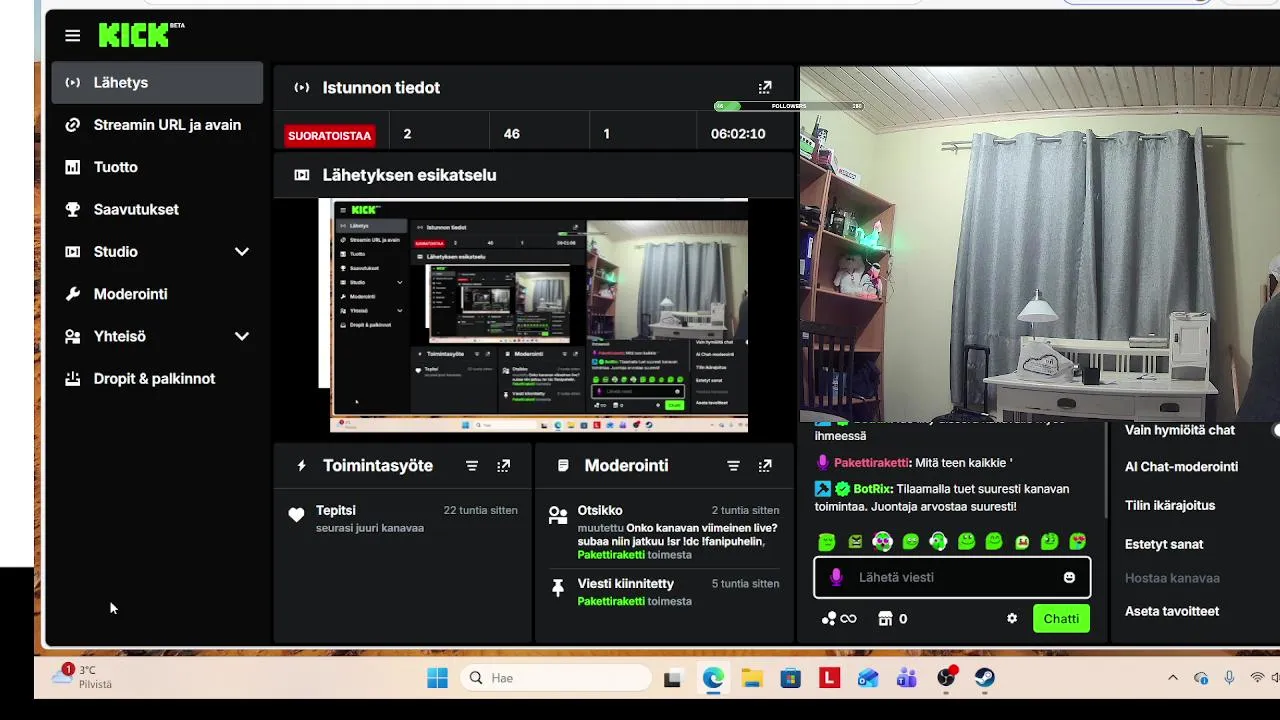
Task: Insert the headphones frog emote
Action: coord(938,542)
